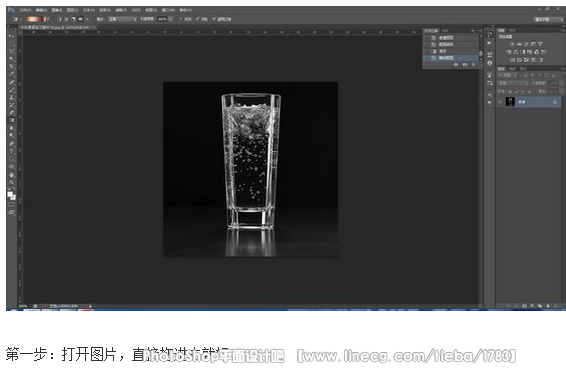
Task: Add a Hue/Saturation adjustment
Action: click(509, 52)
